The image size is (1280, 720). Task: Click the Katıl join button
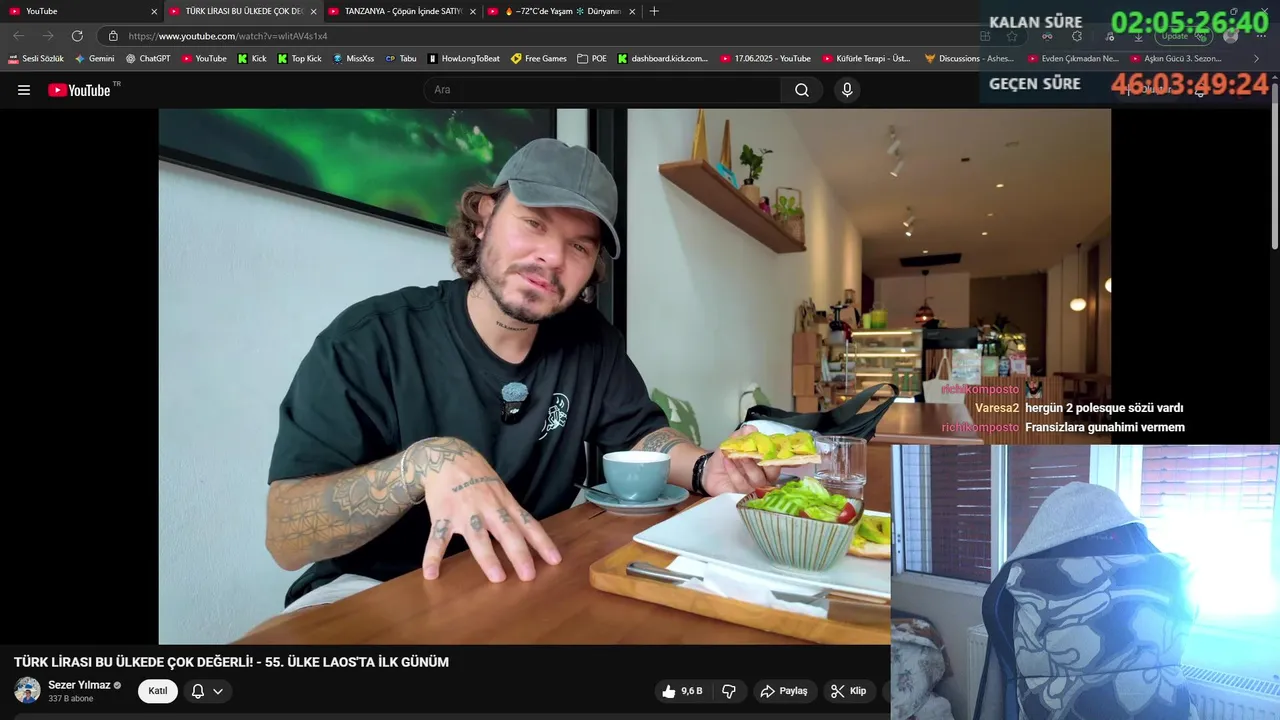tap(158, 691)
